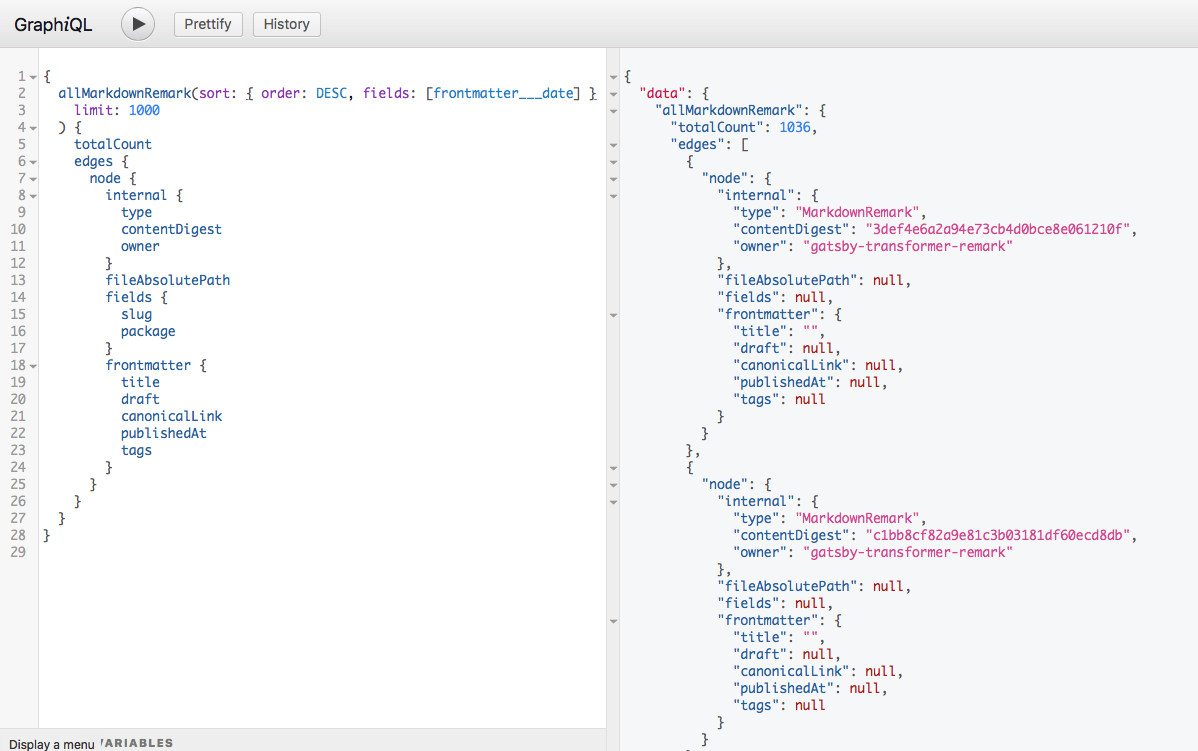Collapse the internal block fold triangle
This screenshot has height=751, width=1198.
31,194
